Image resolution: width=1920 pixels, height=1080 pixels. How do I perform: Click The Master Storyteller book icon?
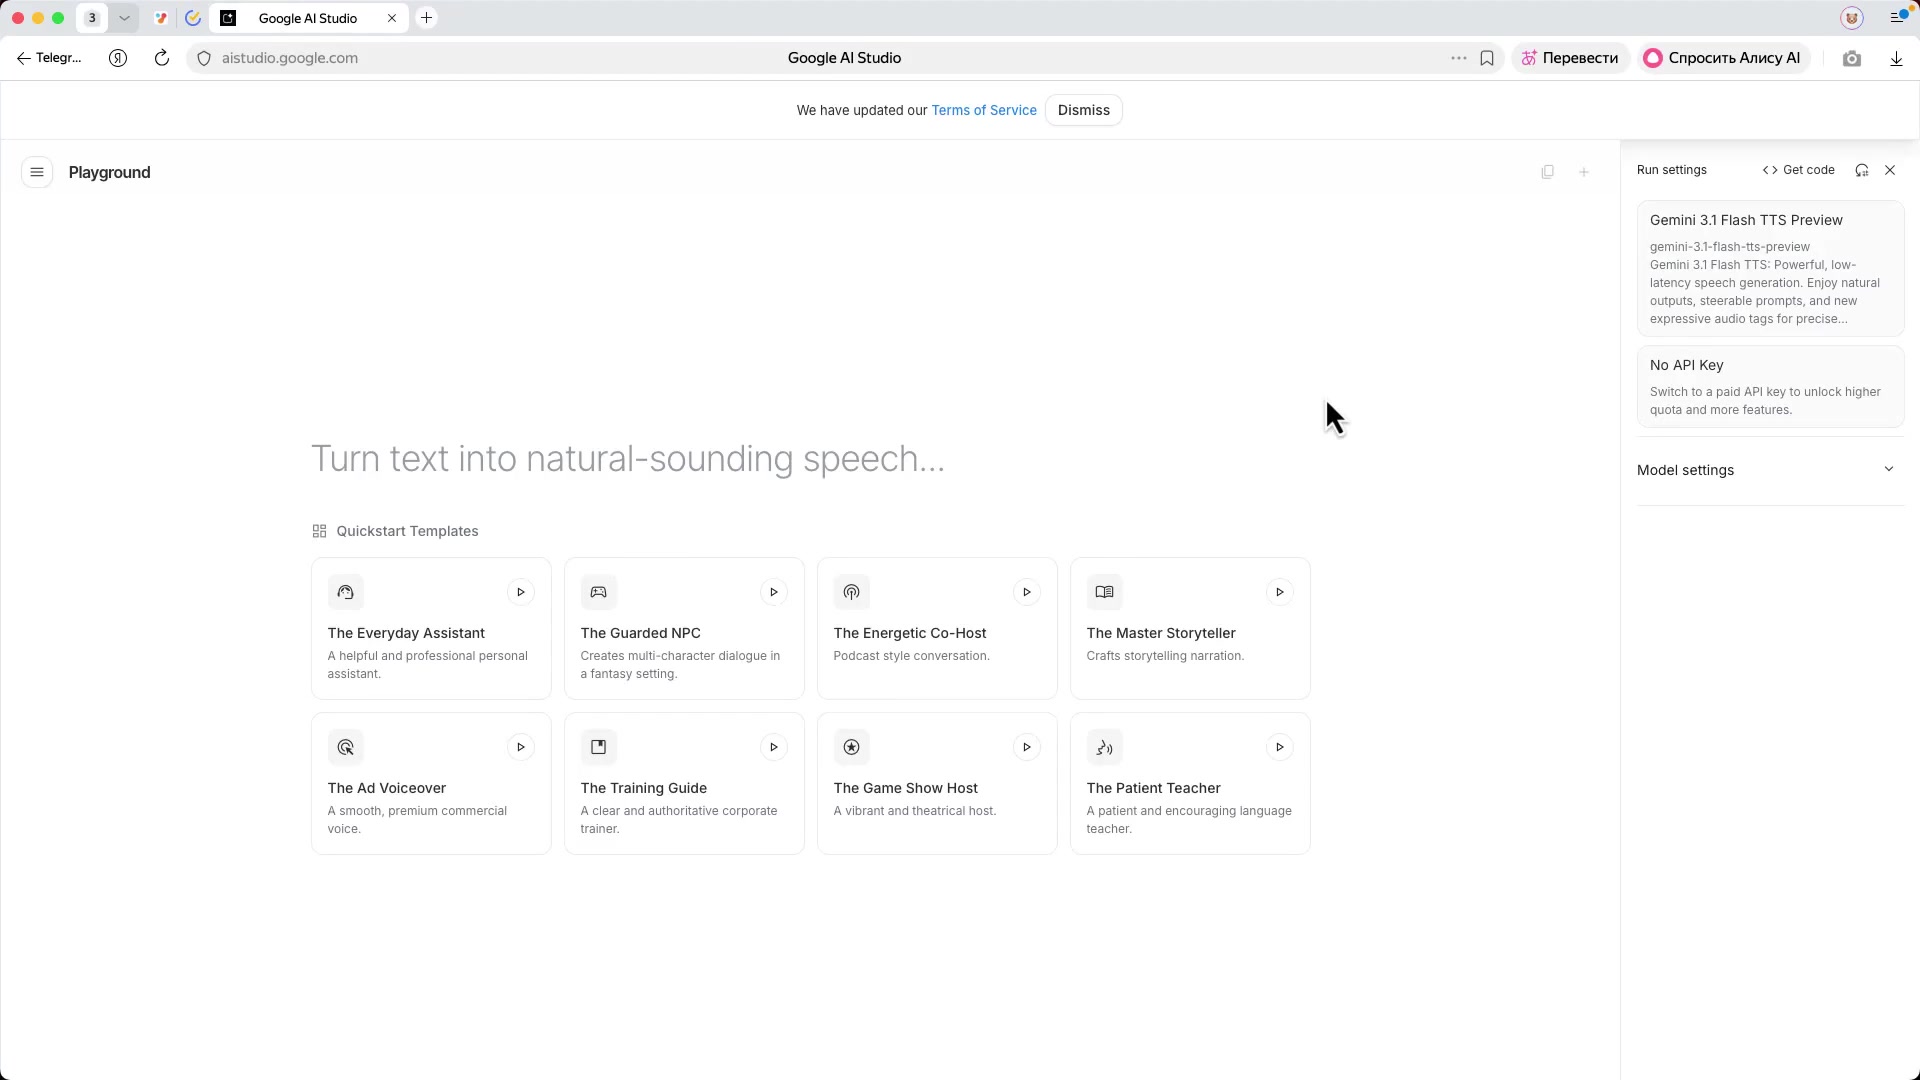point(1105,592)
